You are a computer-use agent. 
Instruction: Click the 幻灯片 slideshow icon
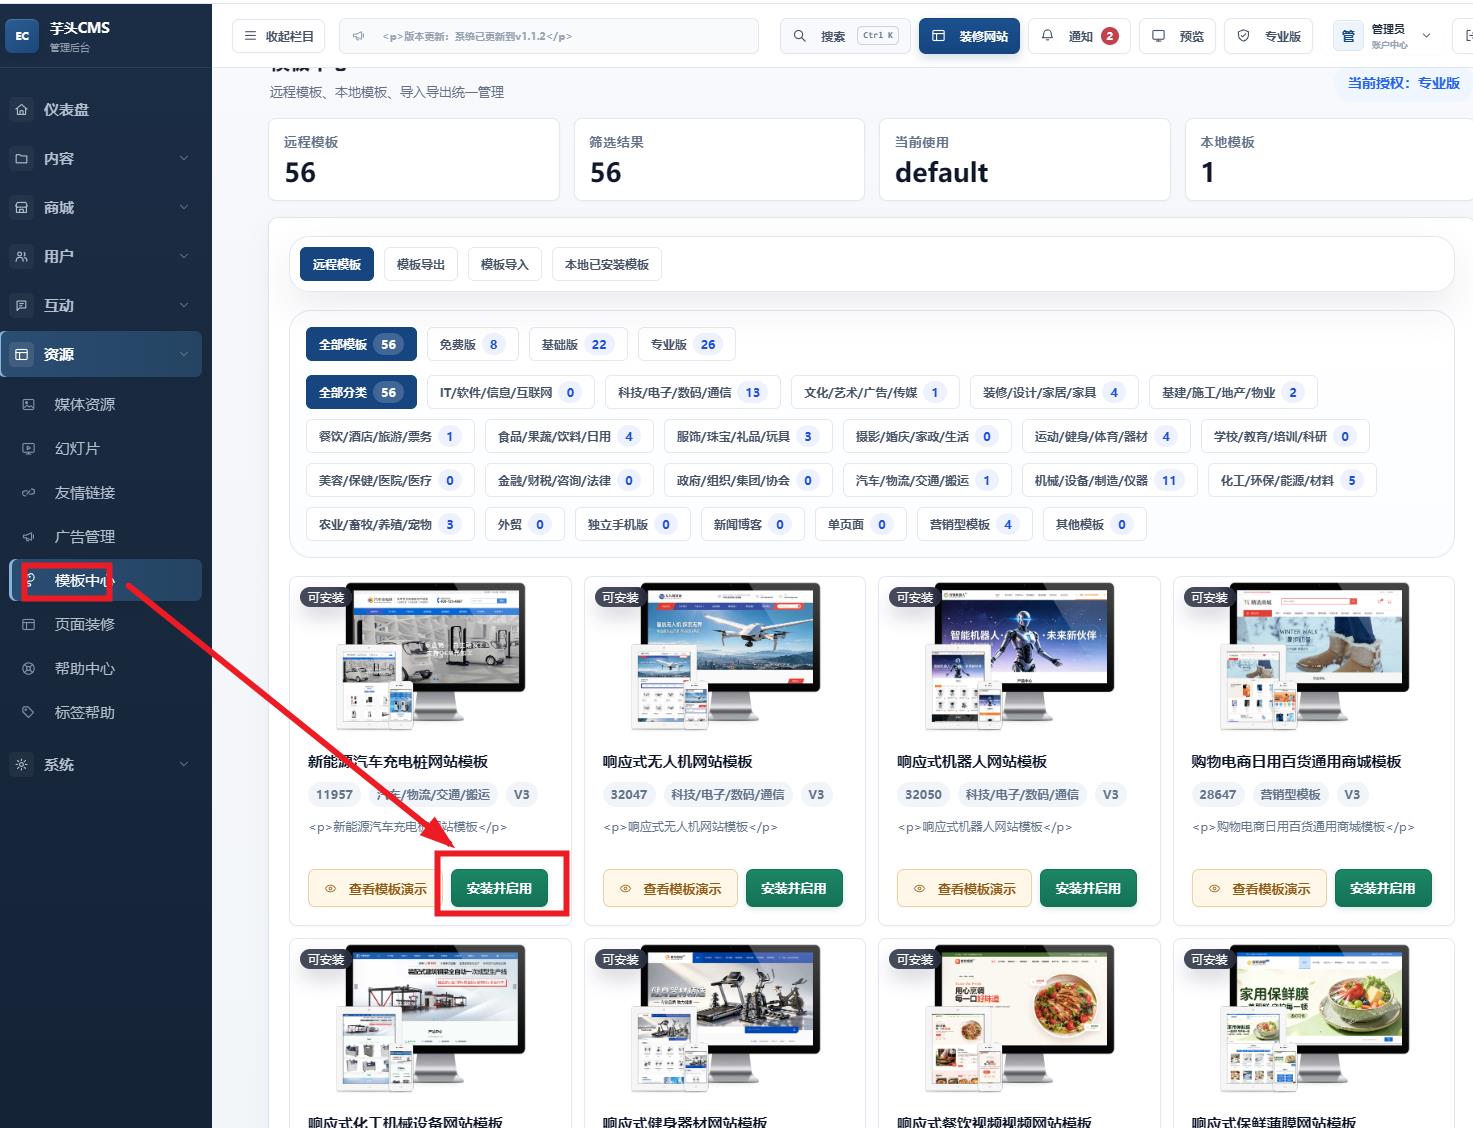point(29,449)
